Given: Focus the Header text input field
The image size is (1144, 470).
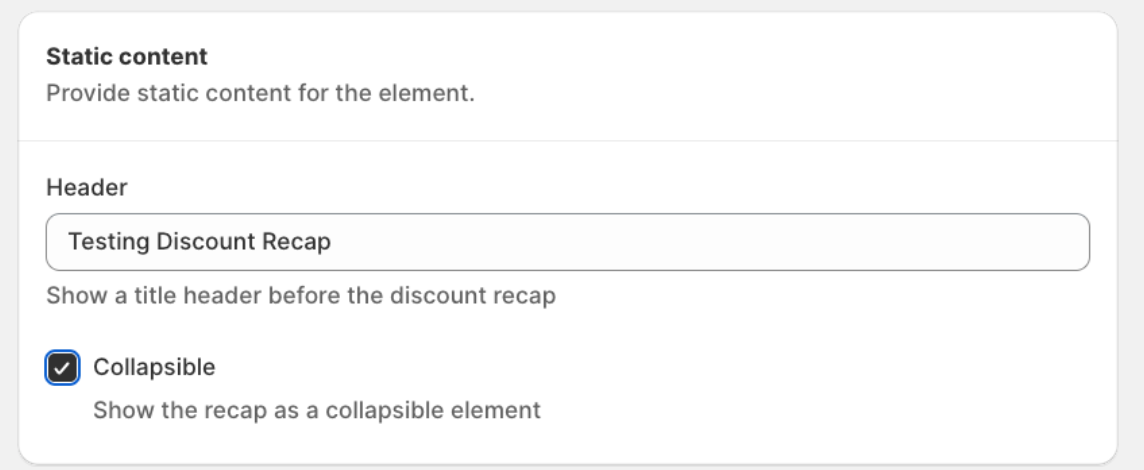Looking at the screenshot, I should (567, 242).
